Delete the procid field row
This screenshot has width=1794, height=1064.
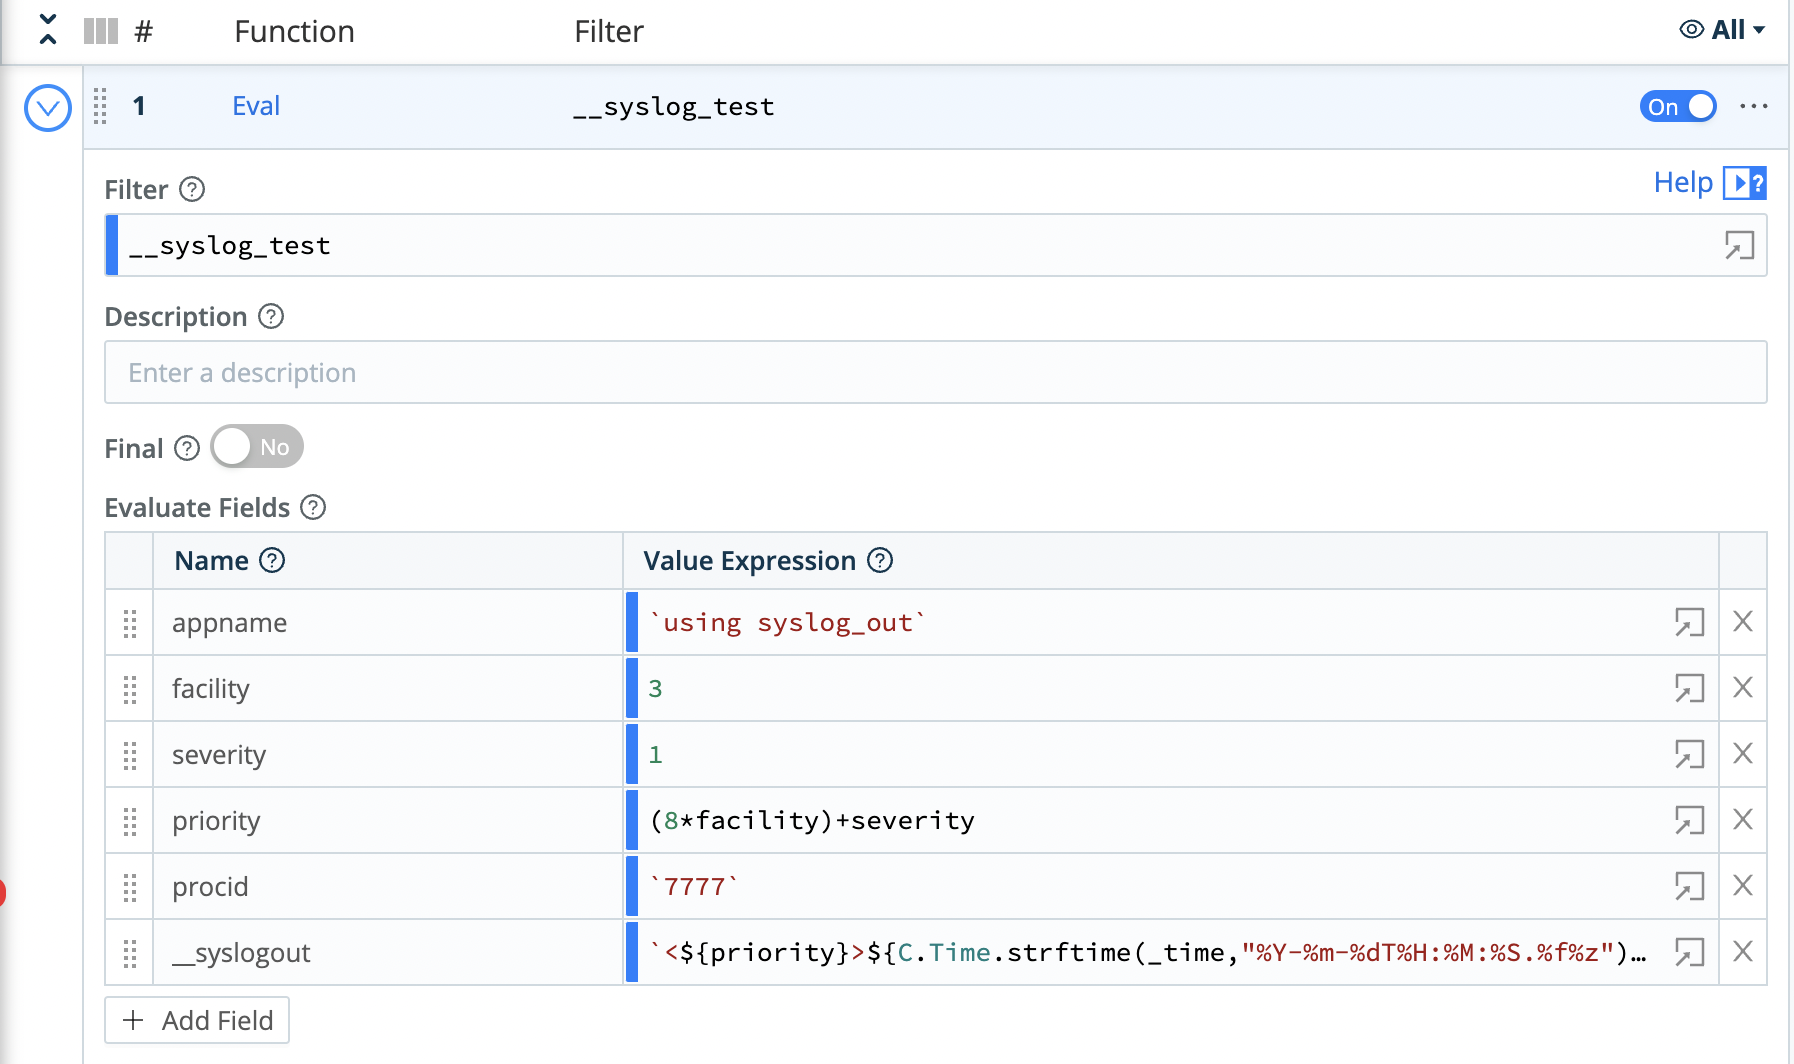(x=1743, y=885)
